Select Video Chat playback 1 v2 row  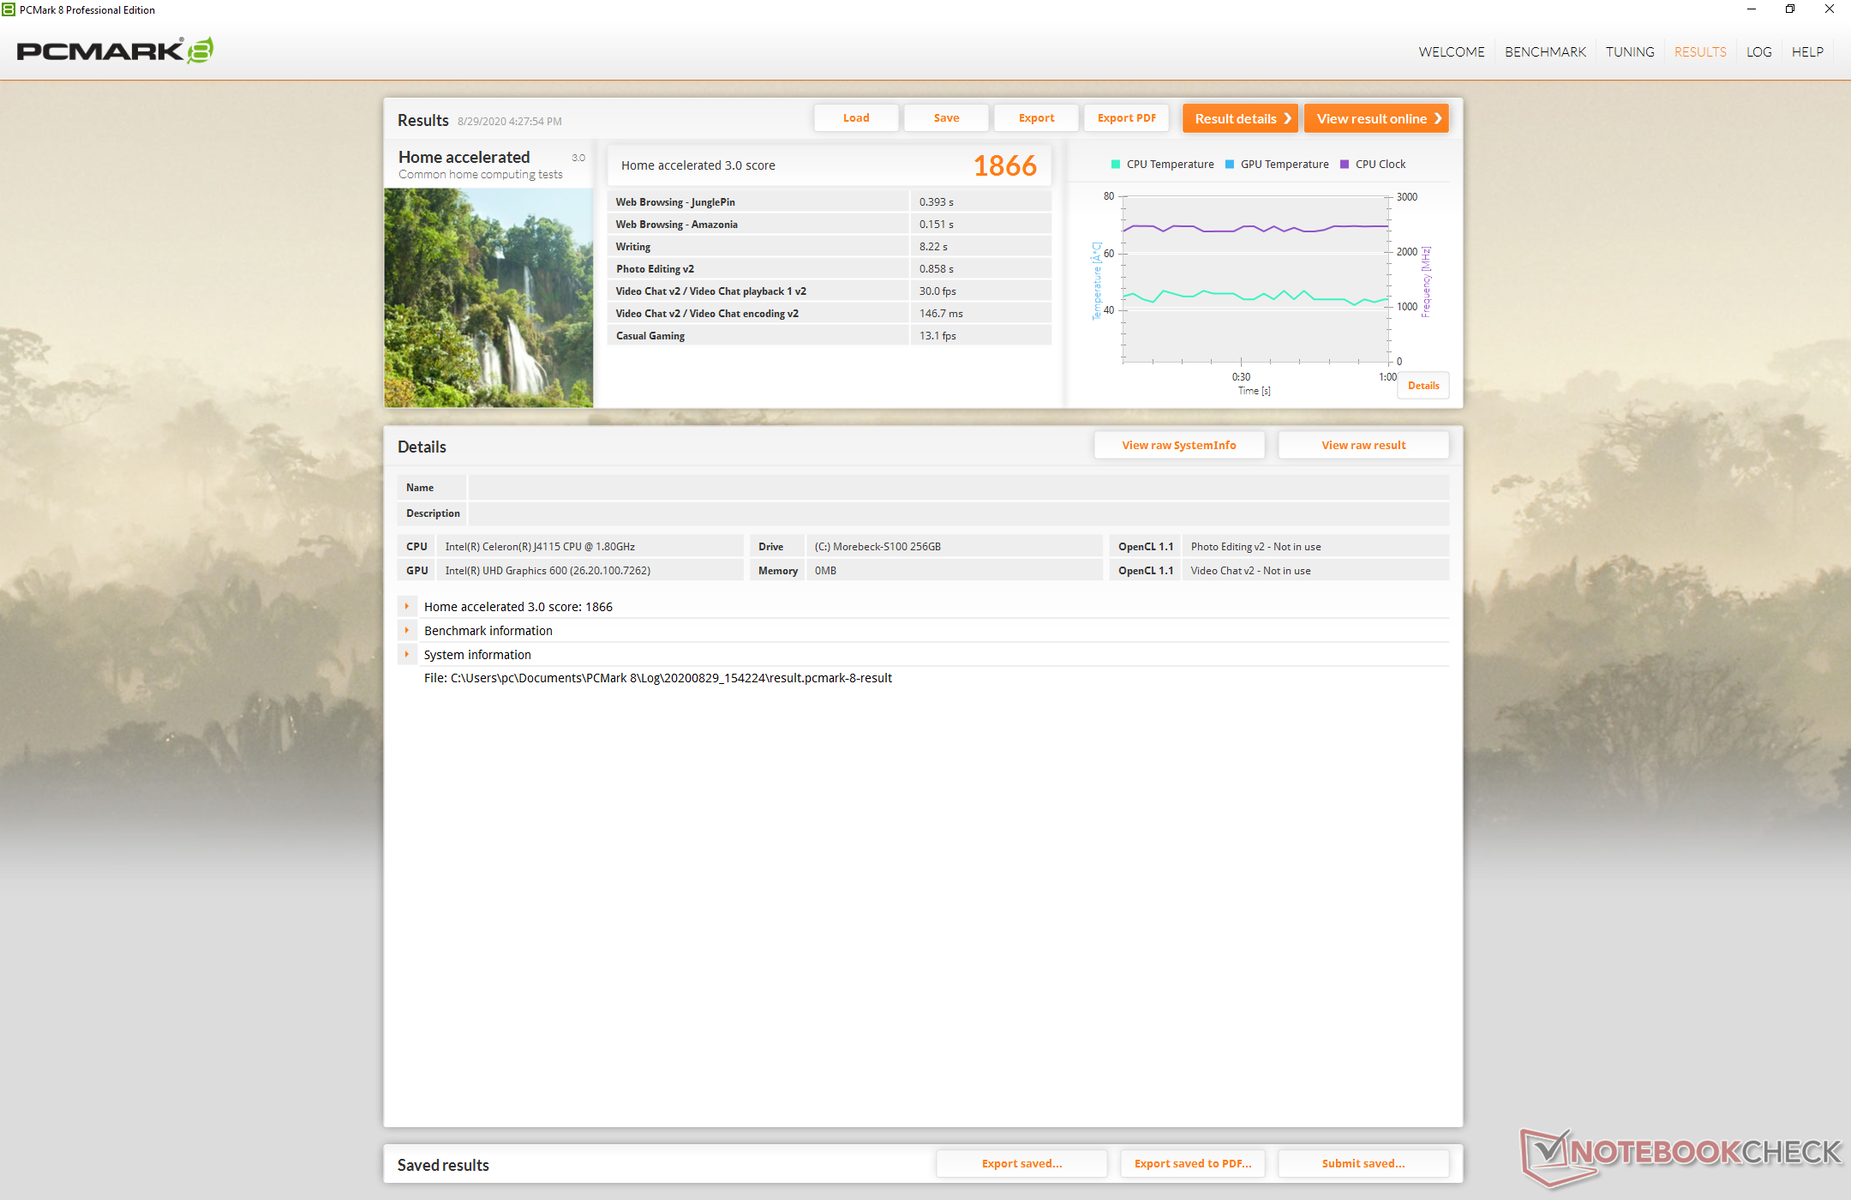pos(829,291)
